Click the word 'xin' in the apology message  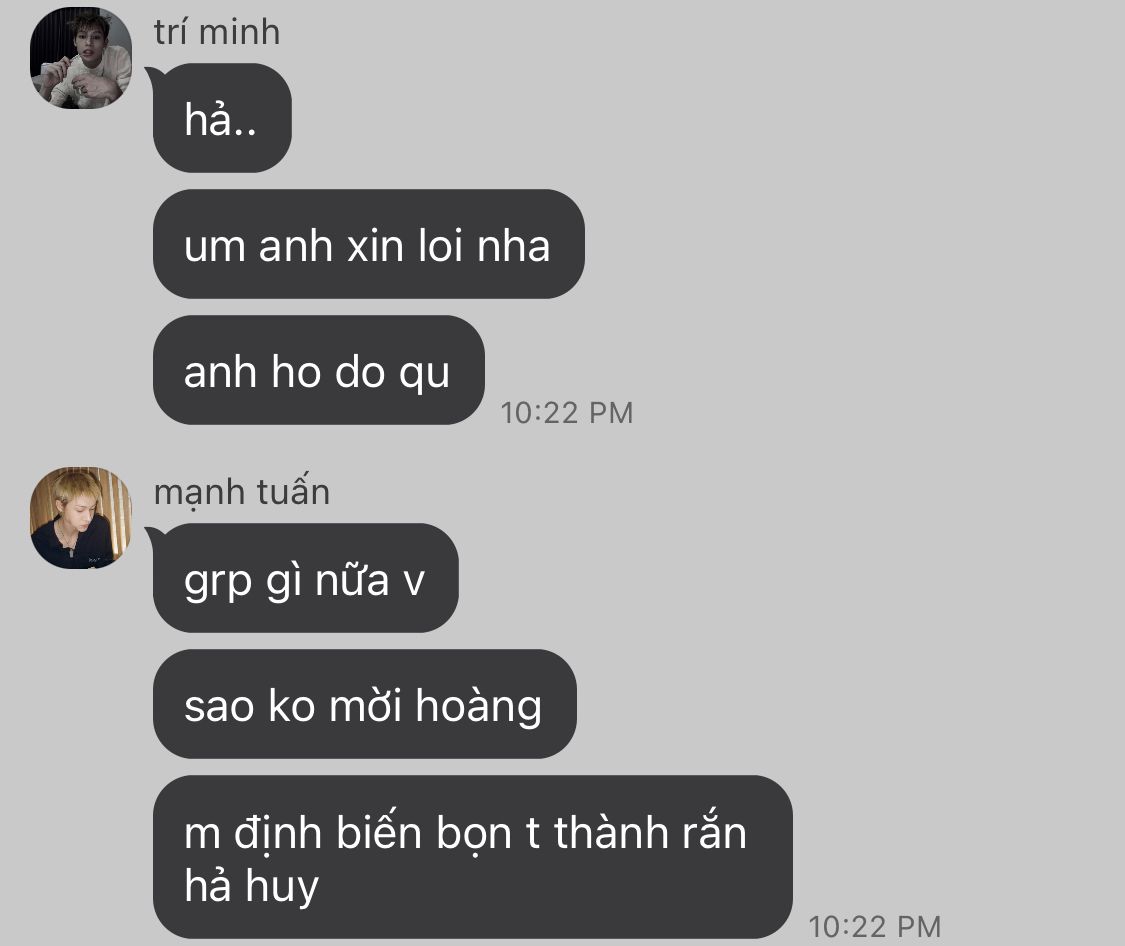coord(375,245)
